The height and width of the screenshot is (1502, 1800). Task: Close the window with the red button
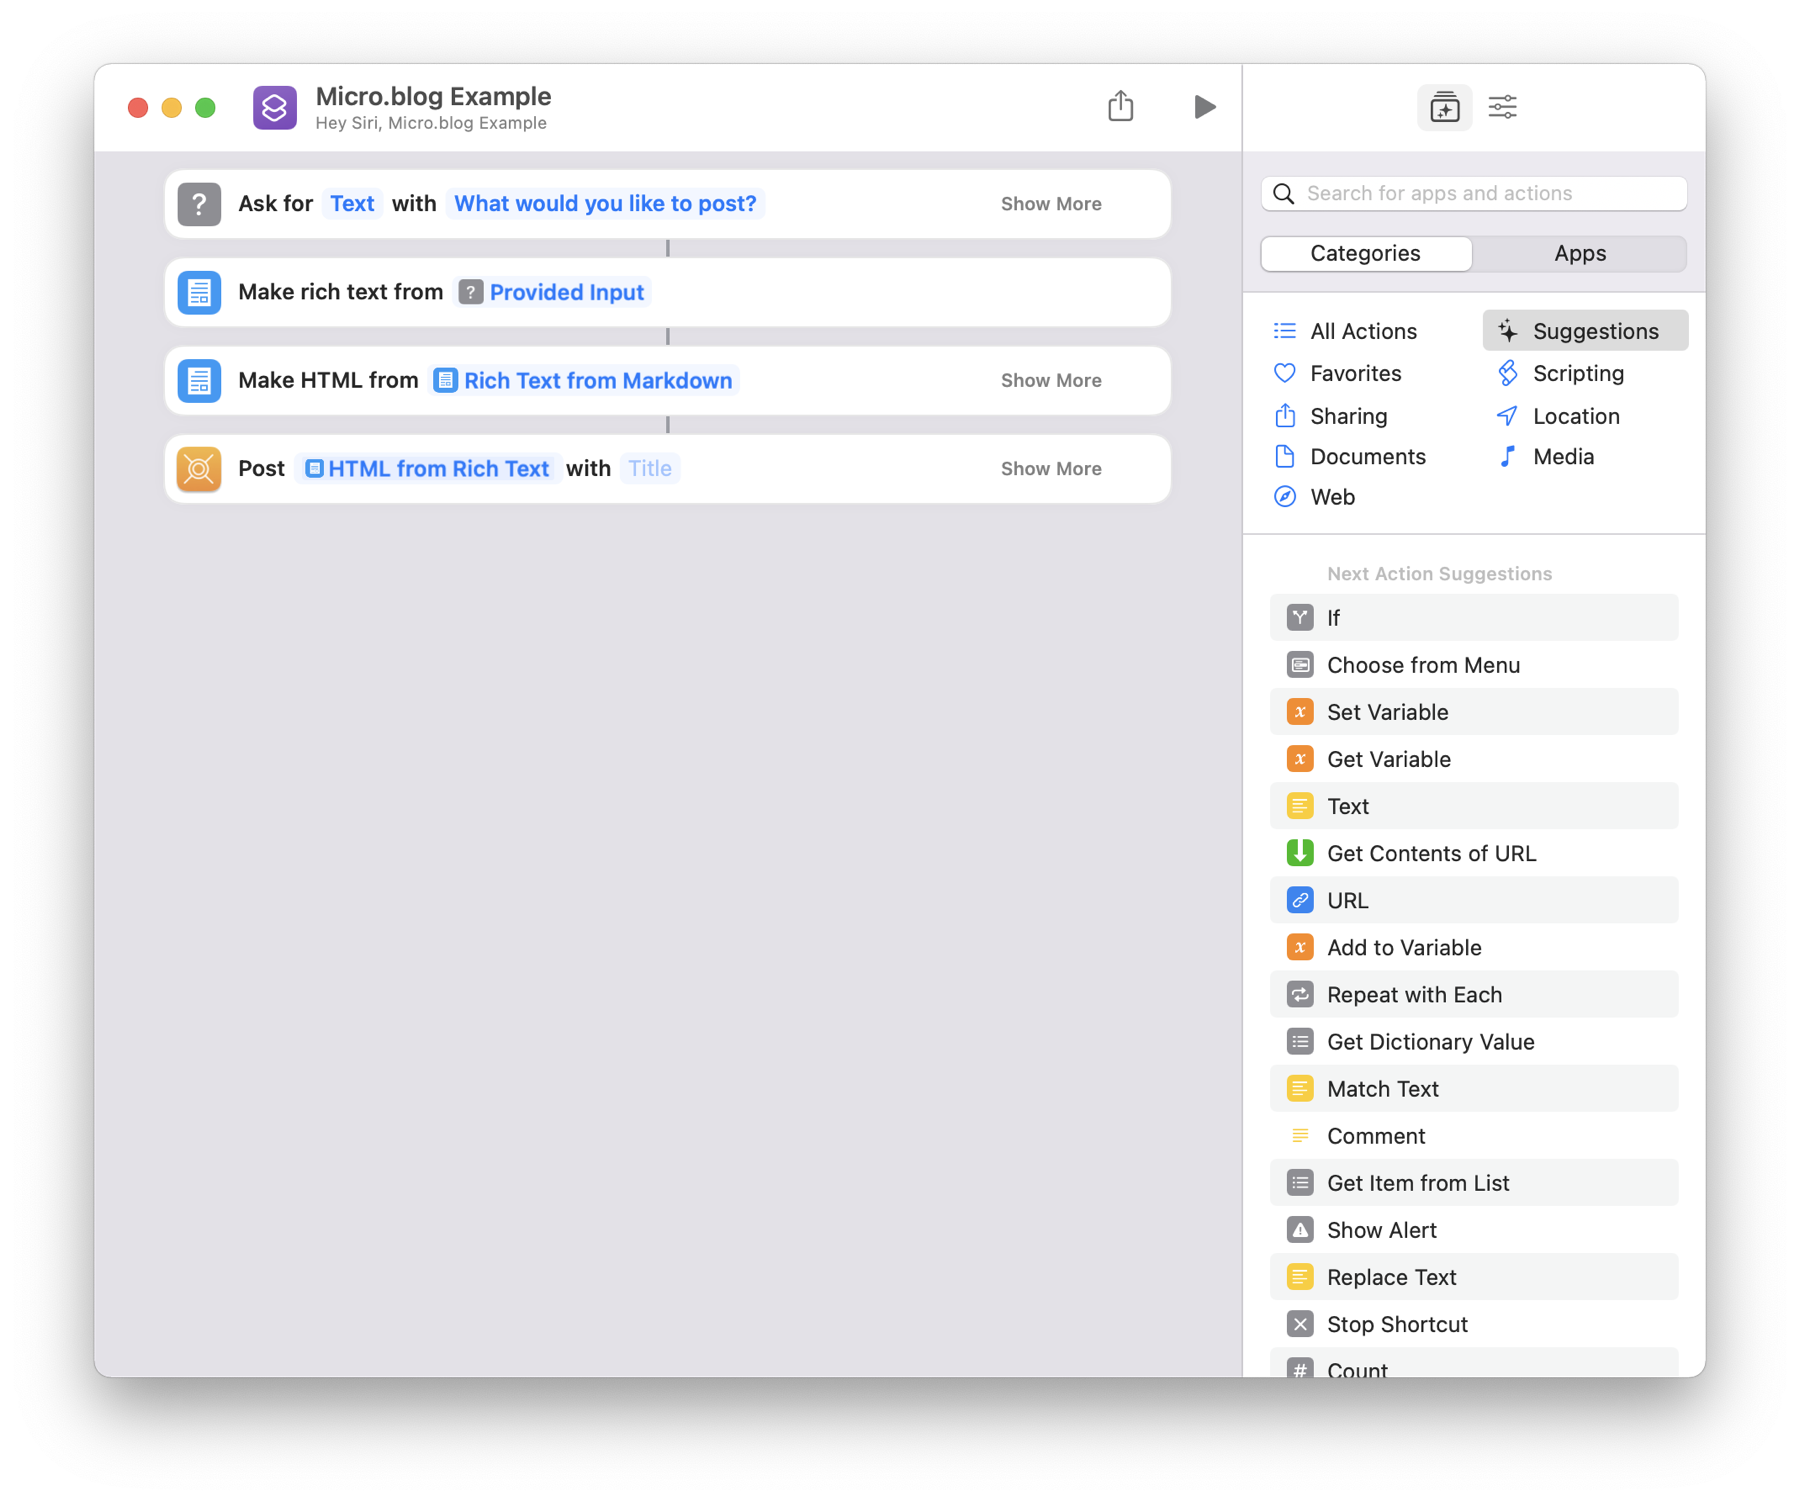(138, 107)
